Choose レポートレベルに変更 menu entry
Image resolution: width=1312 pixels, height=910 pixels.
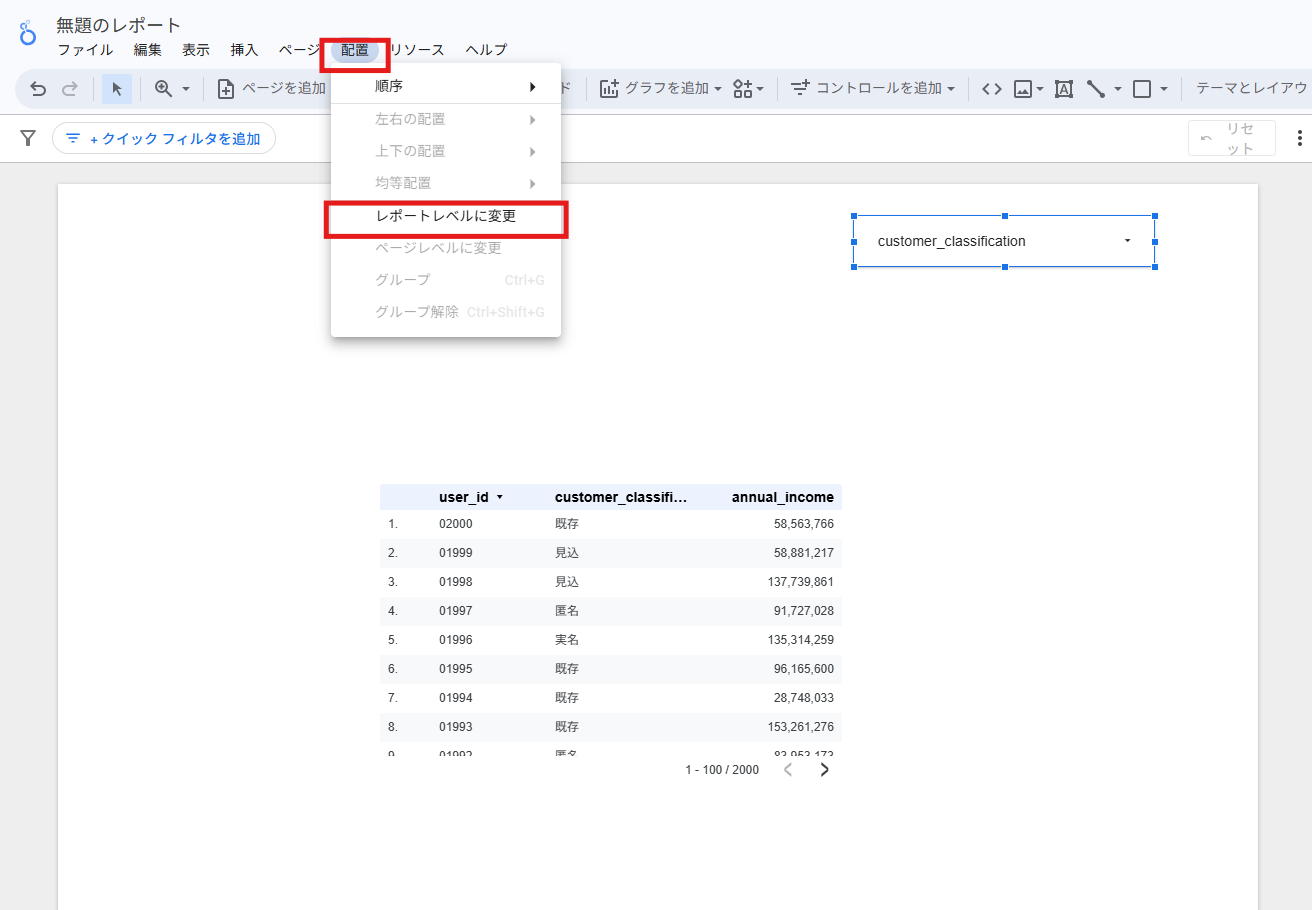[x=446, y=216]
